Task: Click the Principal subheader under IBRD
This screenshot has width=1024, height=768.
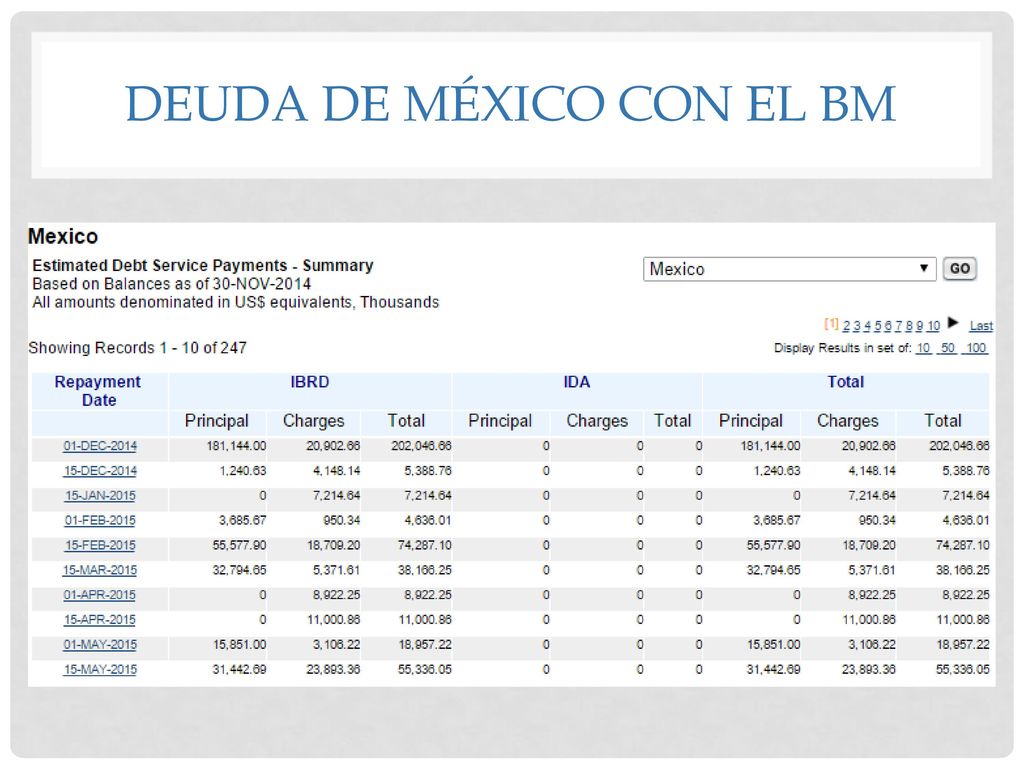Action: 217,421
